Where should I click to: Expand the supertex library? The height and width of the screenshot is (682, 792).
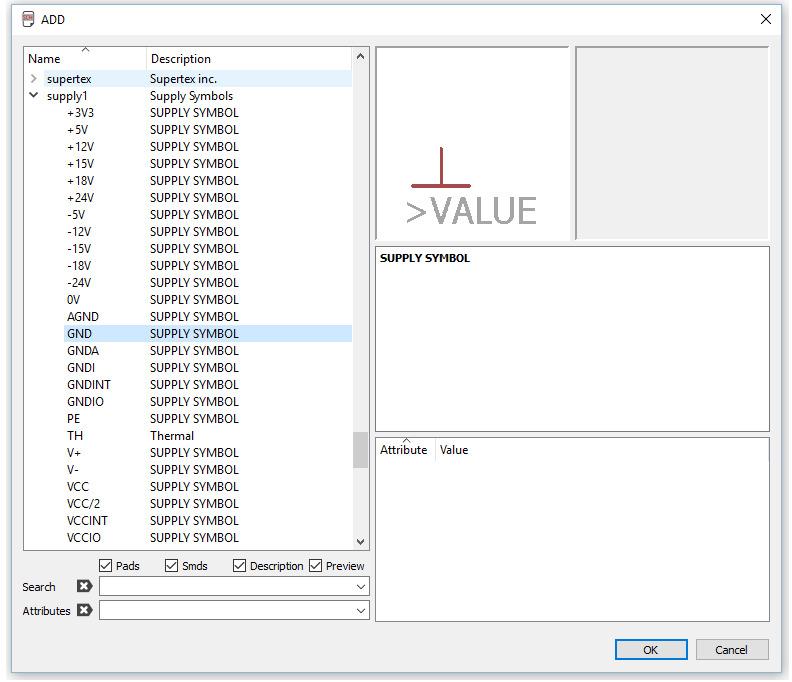(x=34, y=79)
